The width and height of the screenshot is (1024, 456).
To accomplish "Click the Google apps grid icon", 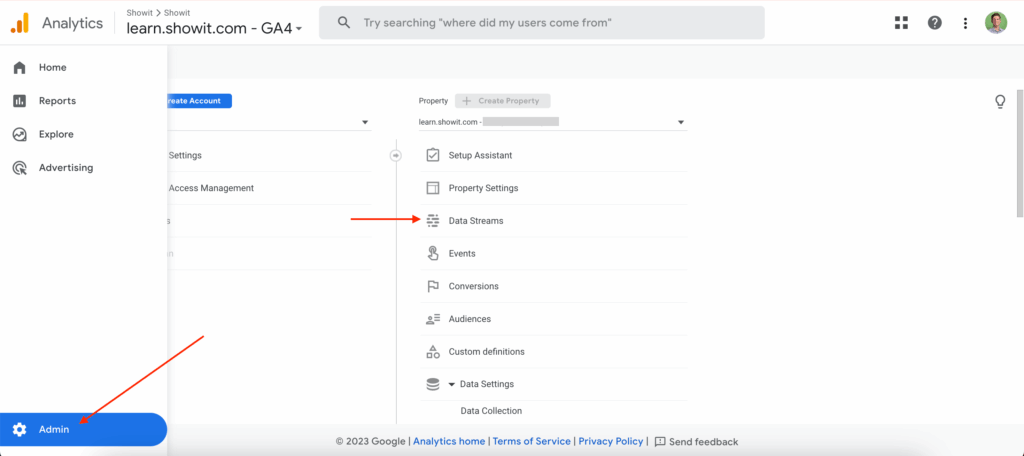I will point(901,23).
